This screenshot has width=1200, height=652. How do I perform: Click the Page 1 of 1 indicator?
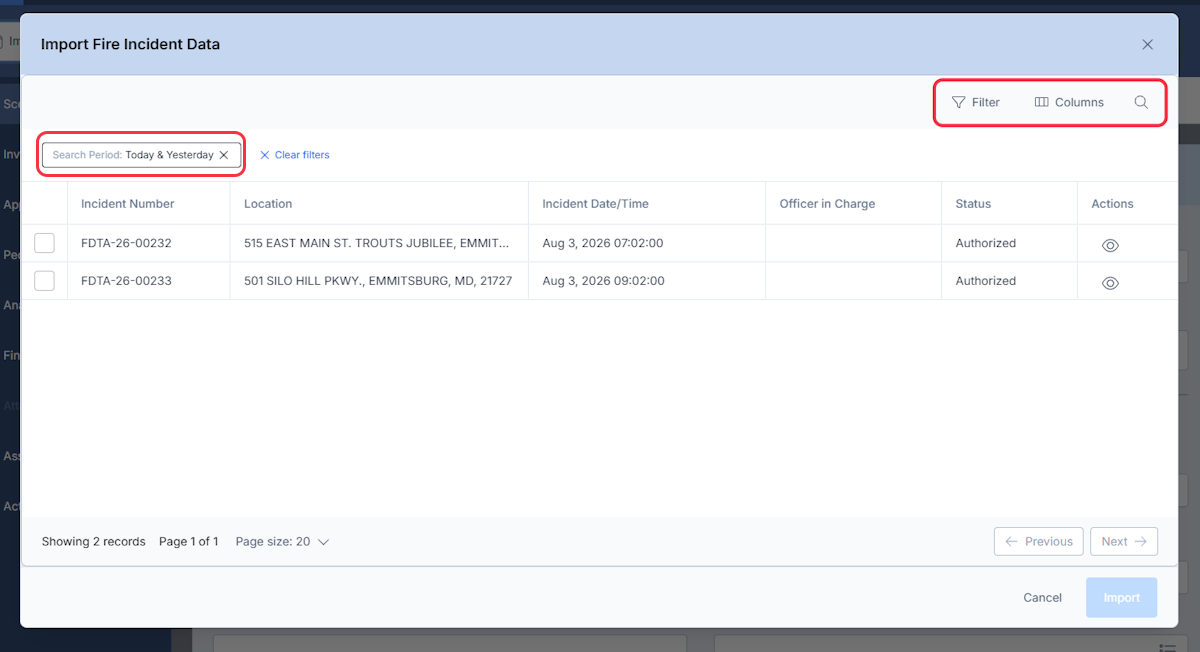[189, 542]
